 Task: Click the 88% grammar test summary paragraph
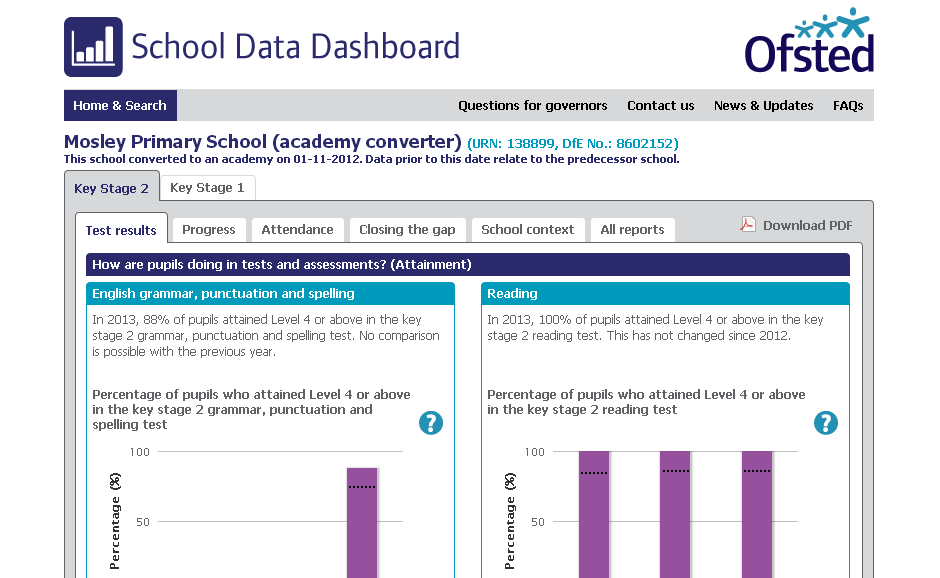coord(266,336)
